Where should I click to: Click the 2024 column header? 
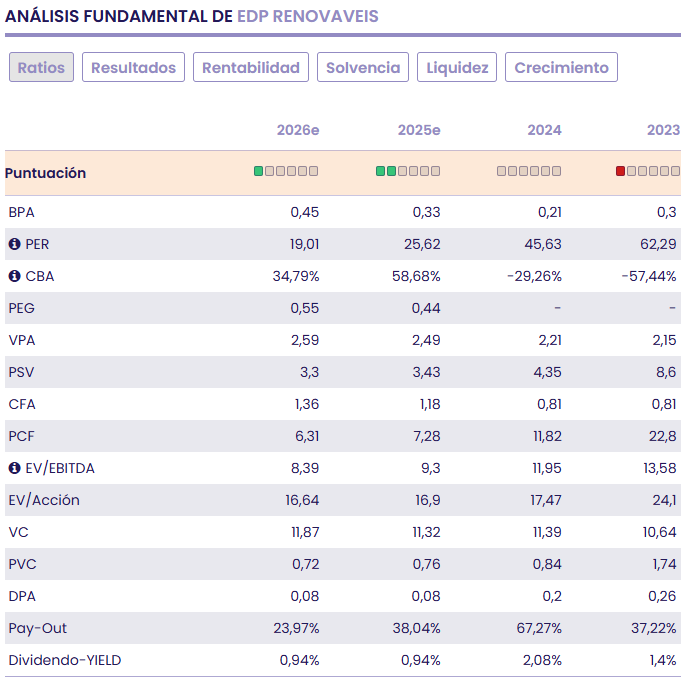tap(544, 130)
